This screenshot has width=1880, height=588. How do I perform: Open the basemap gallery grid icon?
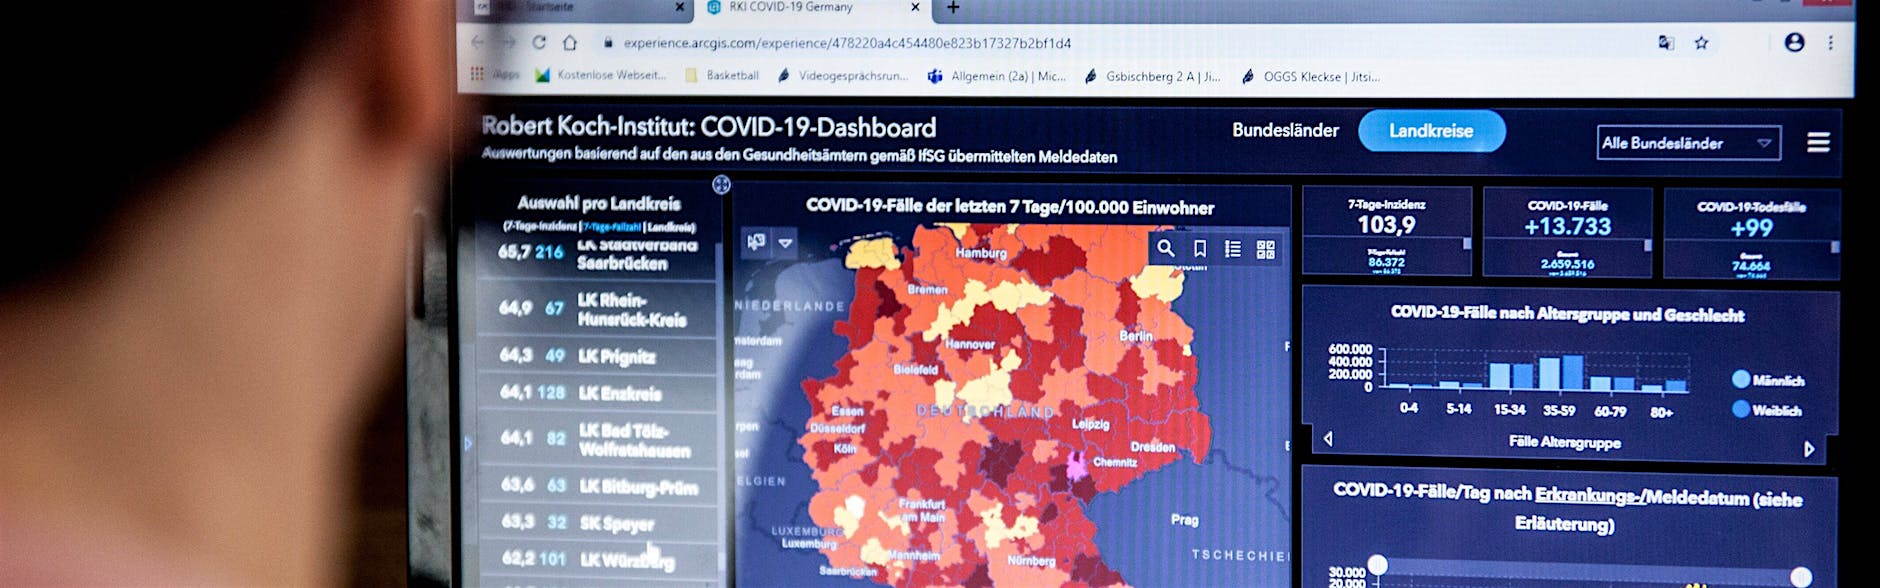click(1265, 250)
